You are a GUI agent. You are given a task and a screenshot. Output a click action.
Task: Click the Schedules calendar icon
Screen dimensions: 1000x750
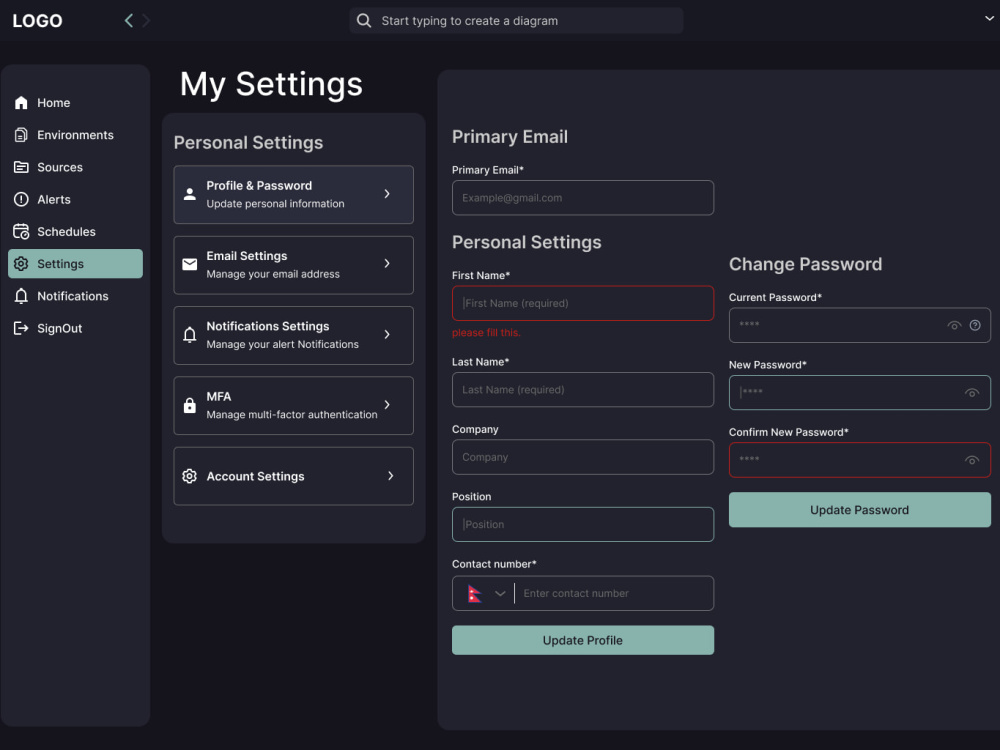(21, 232)
